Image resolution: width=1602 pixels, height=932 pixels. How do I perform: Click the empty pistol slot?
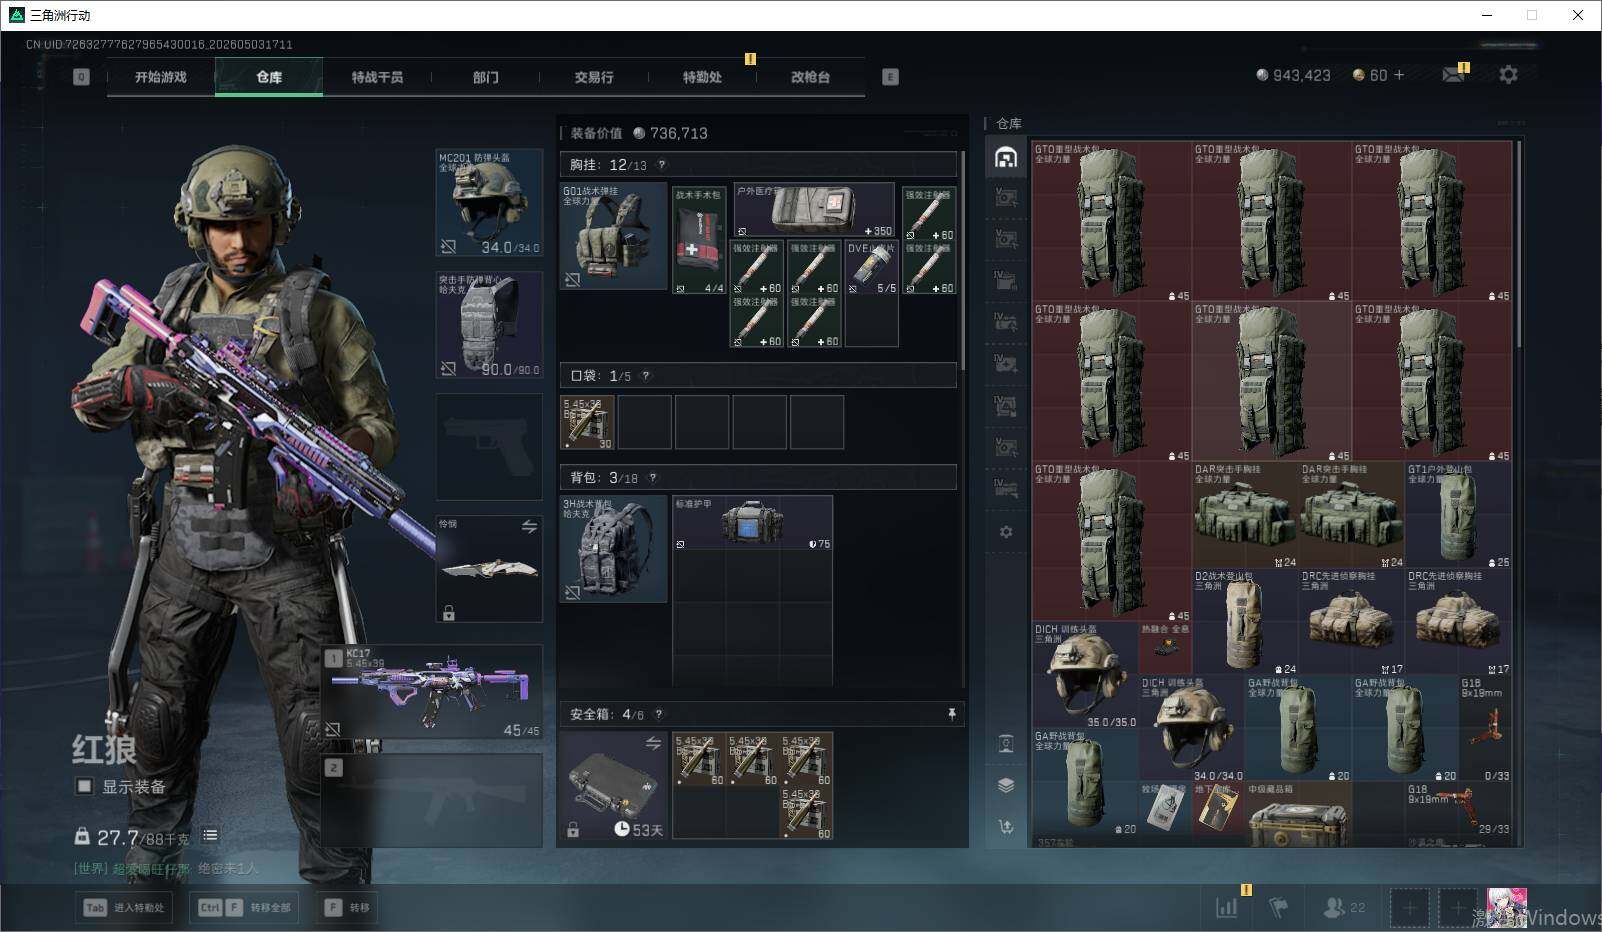tap(490, 447)
